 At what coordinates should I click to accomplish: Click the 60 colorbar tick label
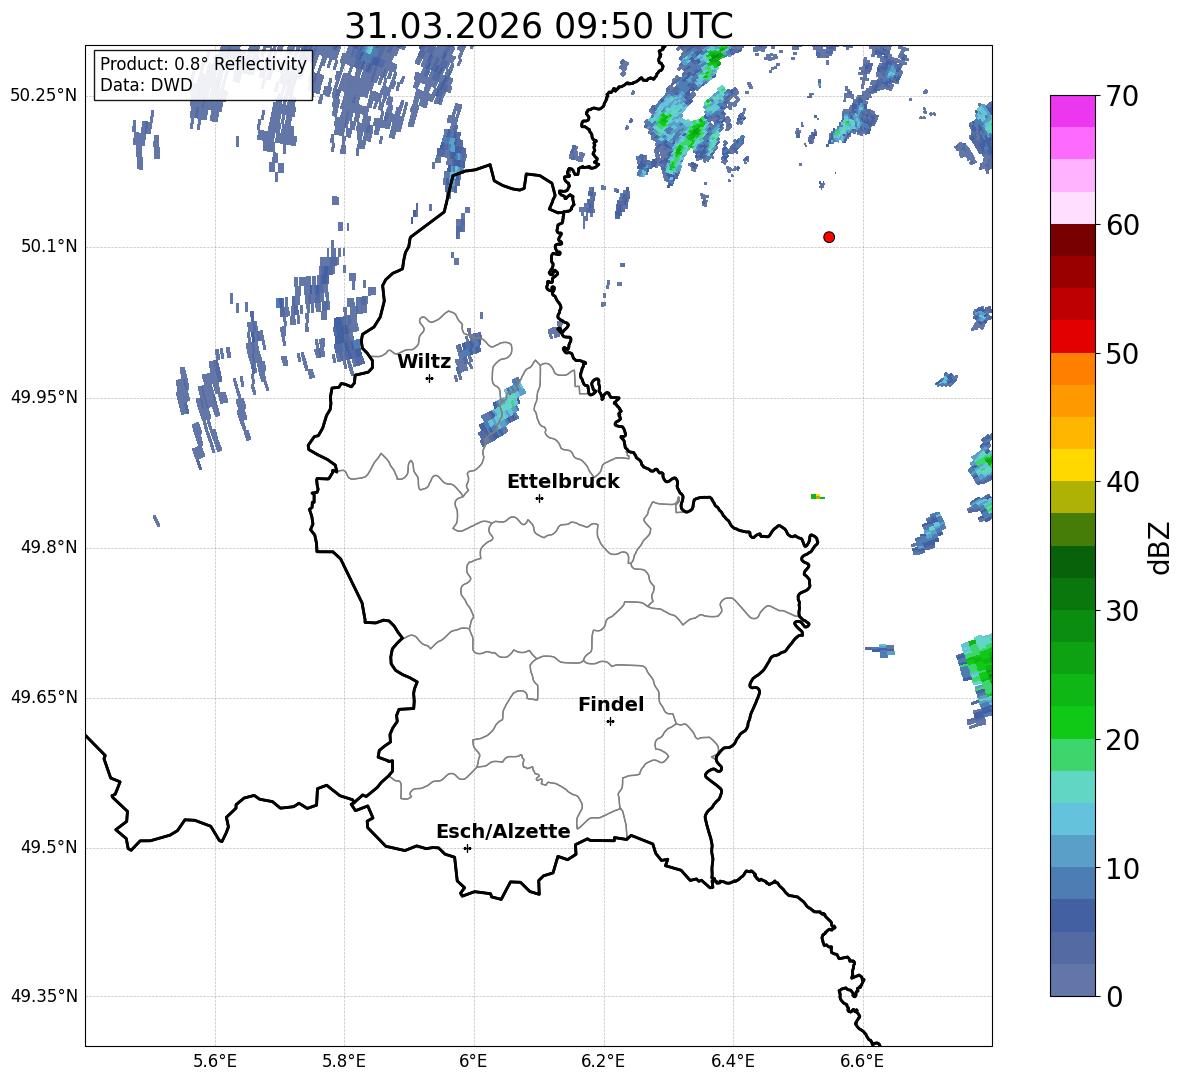coord(1122,225)
